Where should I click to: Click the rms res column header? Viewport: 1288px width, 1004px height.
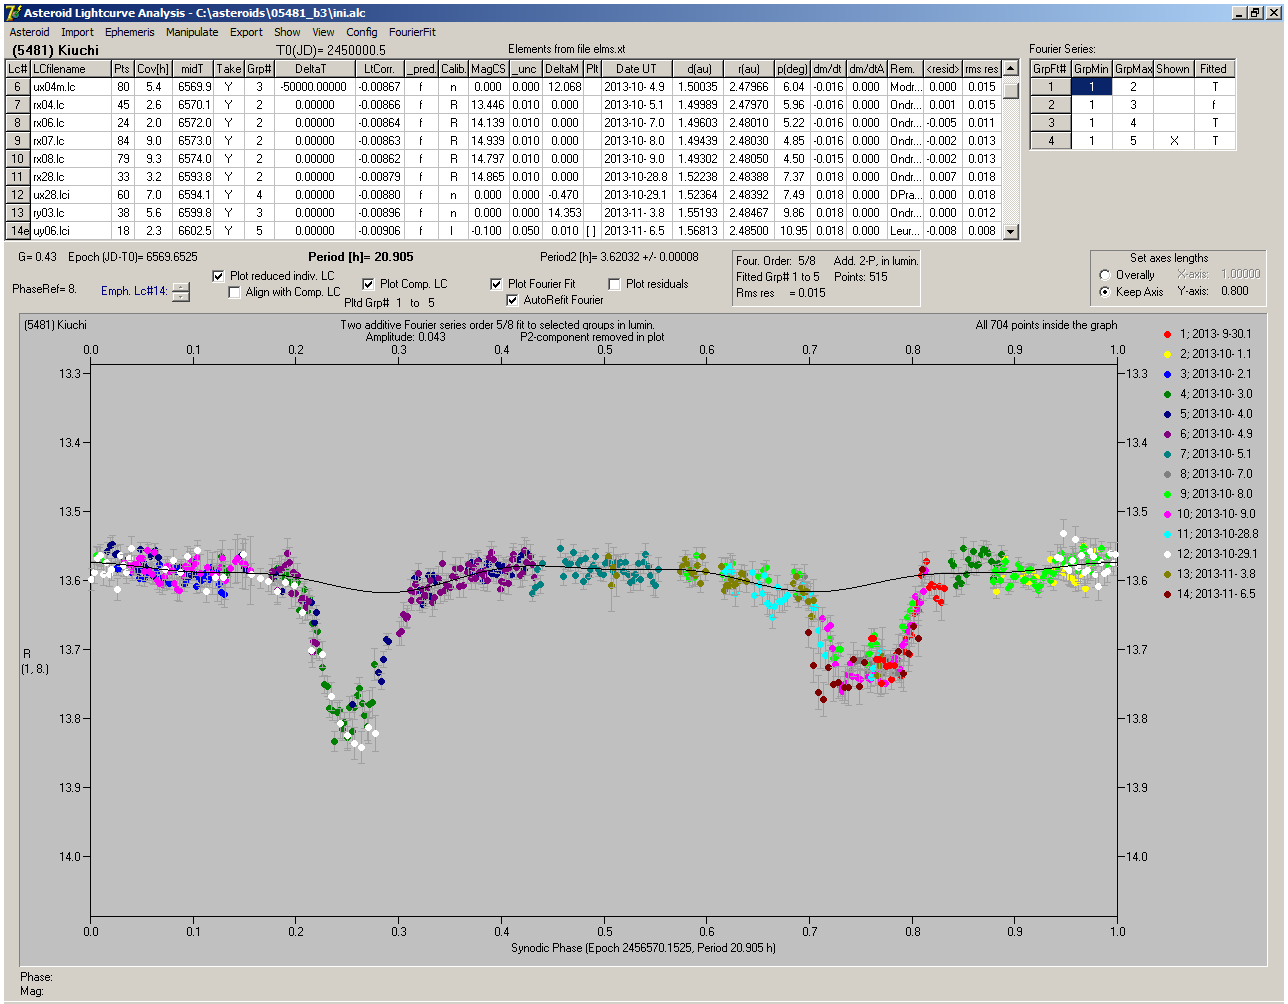pos(982,69)
